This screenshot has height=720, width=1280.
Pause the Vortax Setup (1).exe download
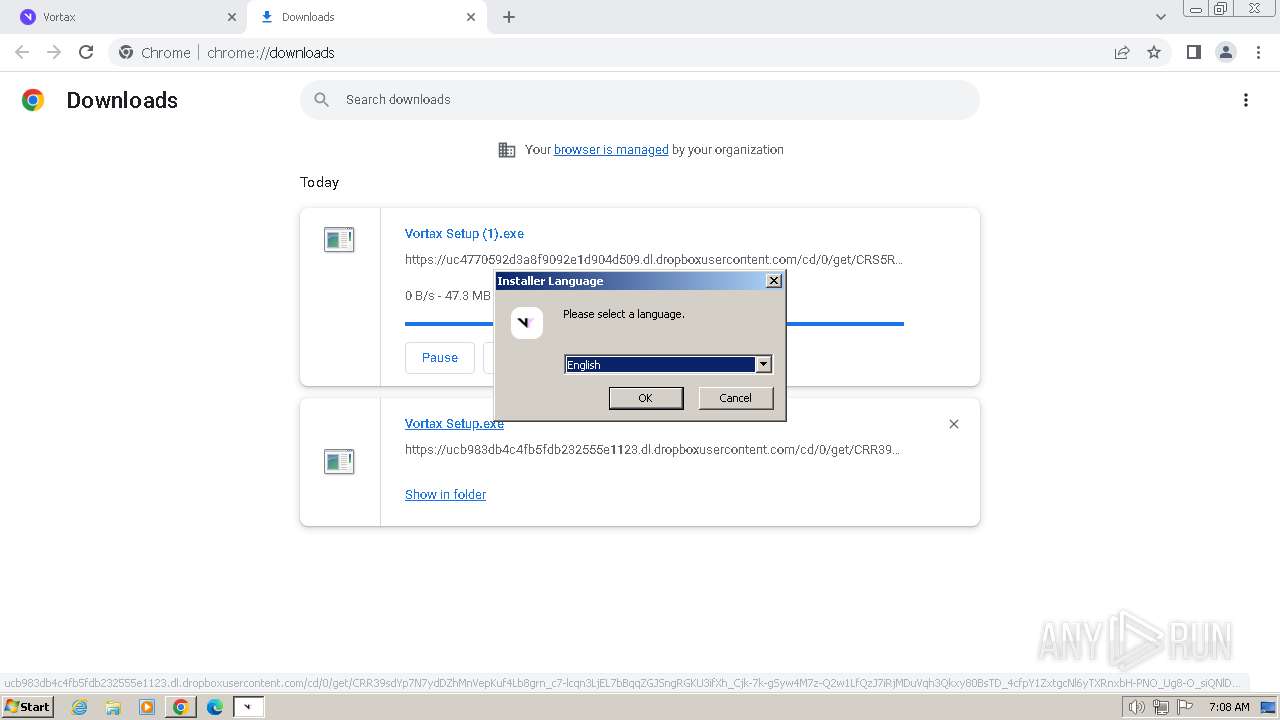pos(440,358)
